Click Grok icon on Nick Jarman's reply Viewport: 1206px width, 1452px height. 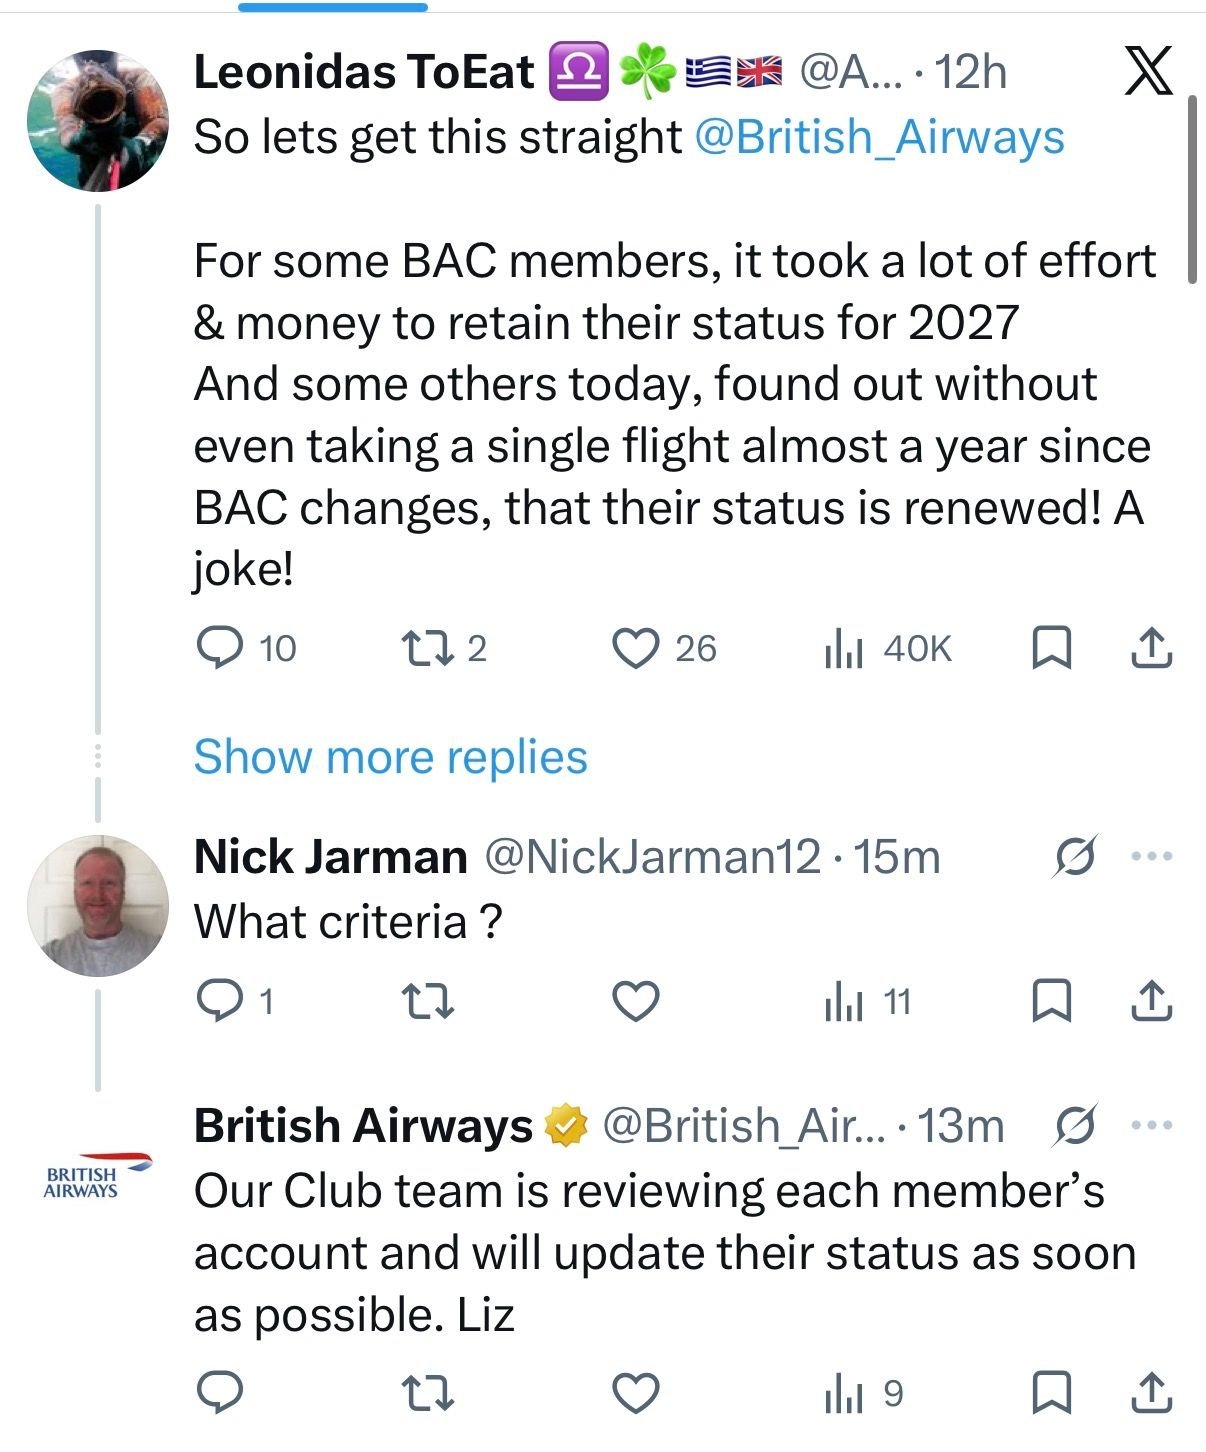(1074, 857)
